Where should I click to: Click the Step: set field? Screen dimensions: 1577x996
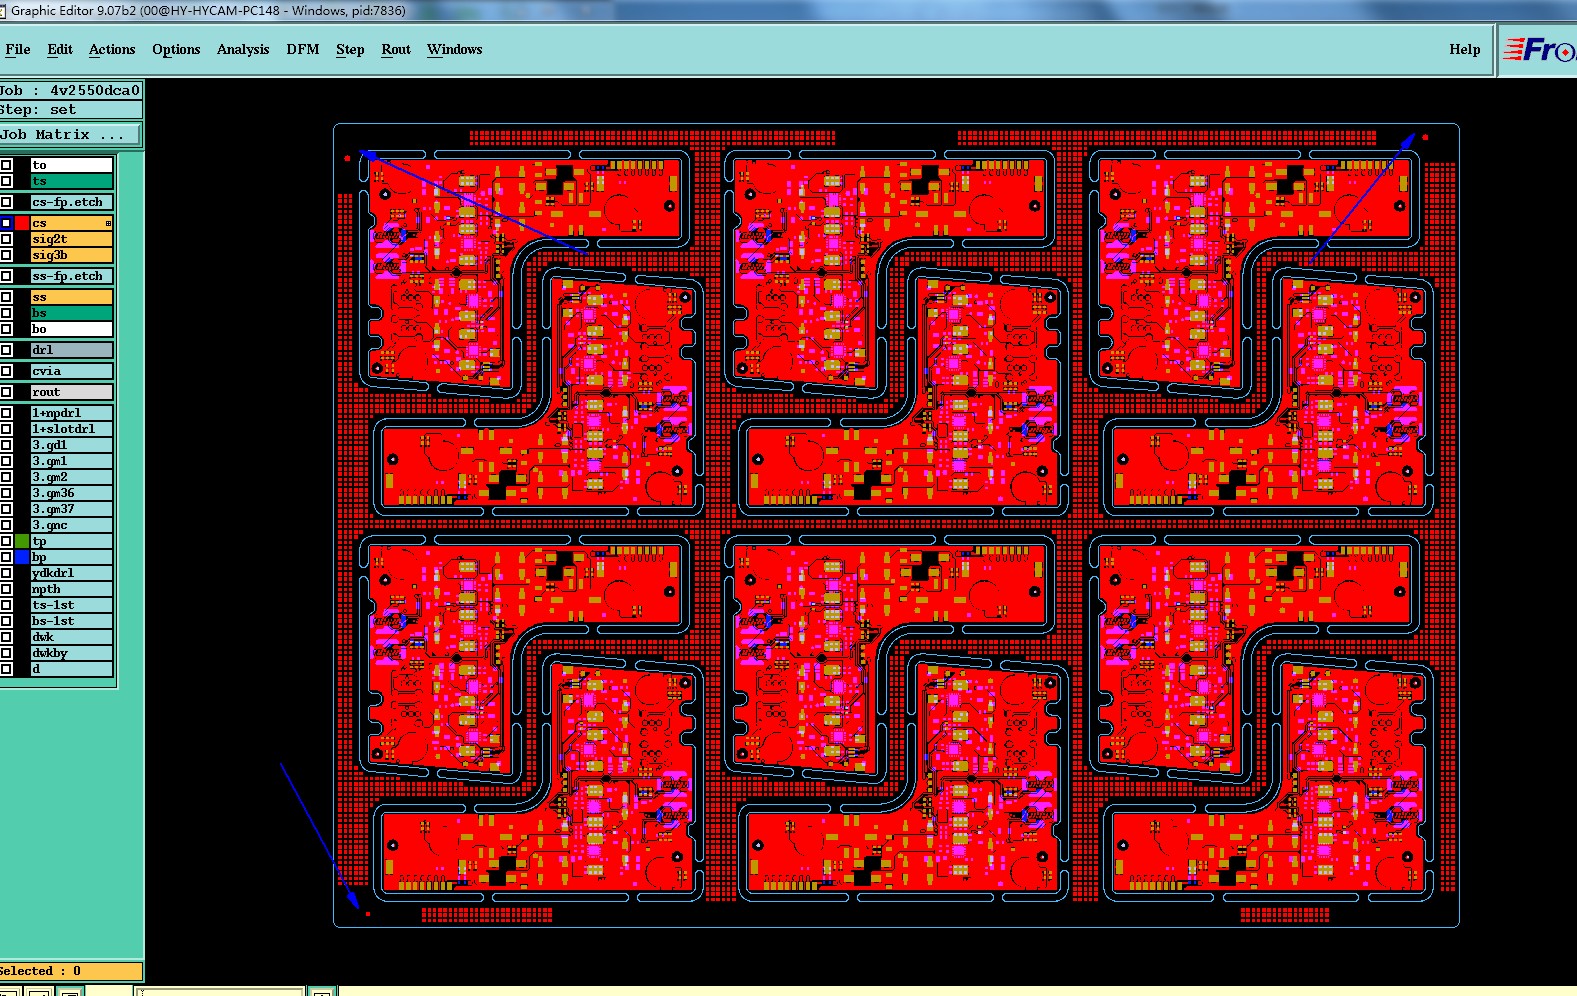(71, 110)
